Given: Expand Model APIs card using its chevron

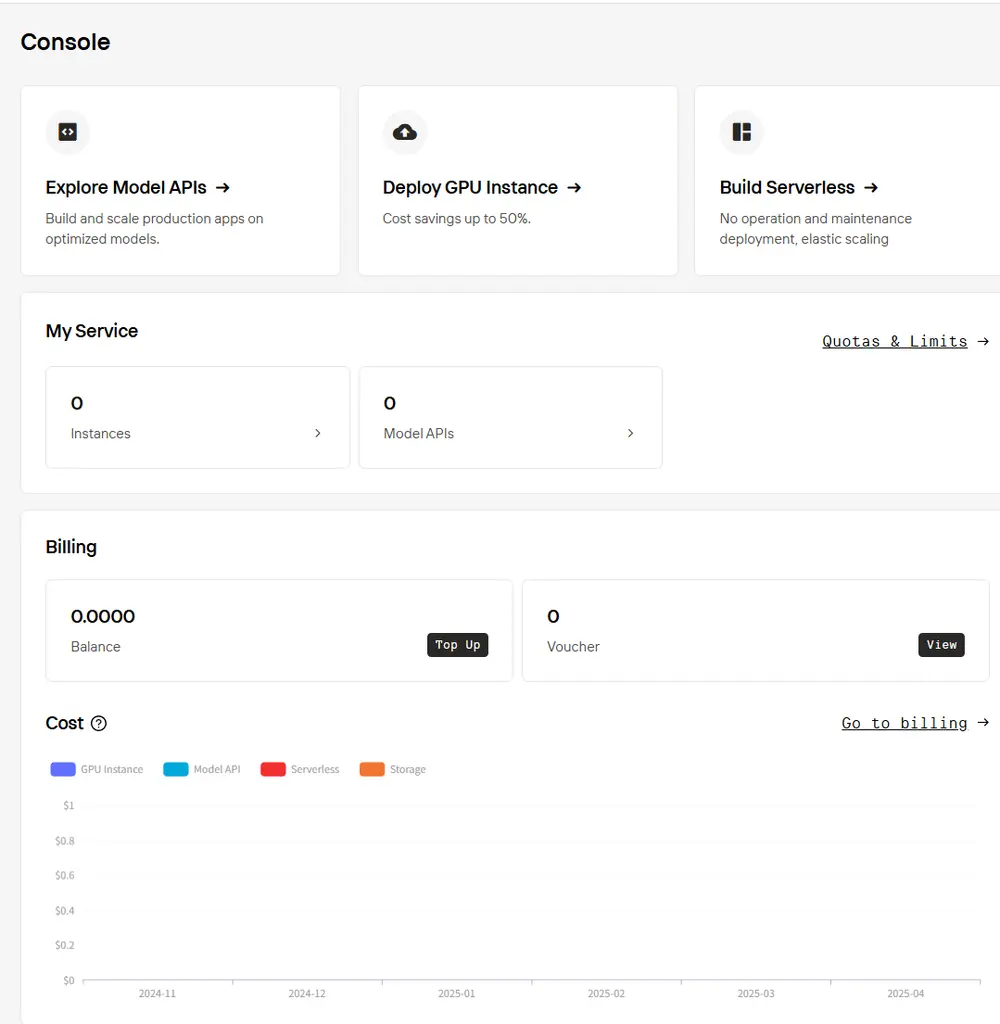Looking at the screenshot, I should click(630, 434).
